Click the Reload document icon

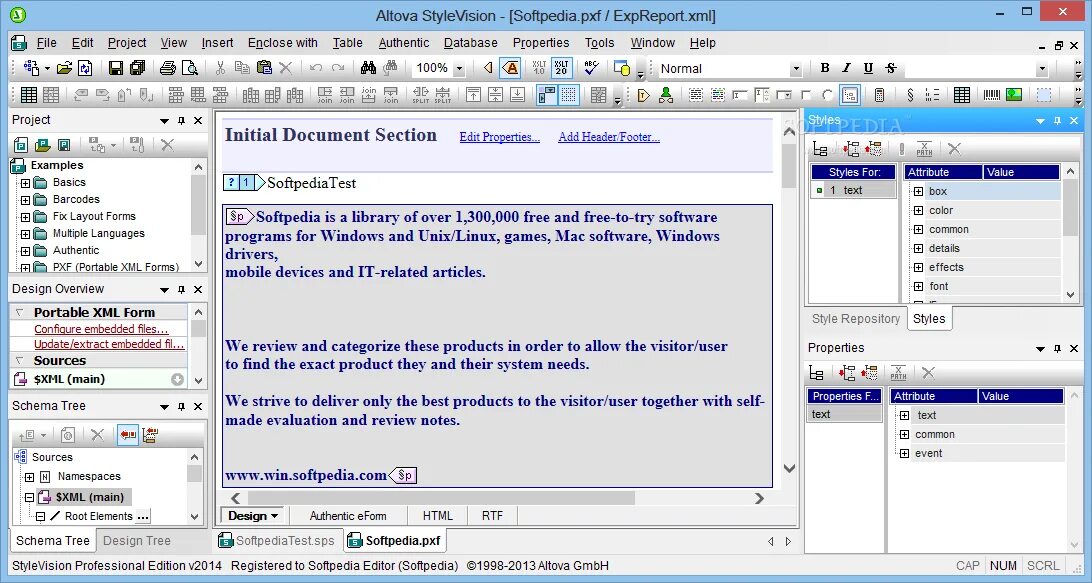(x=85, y=68)
